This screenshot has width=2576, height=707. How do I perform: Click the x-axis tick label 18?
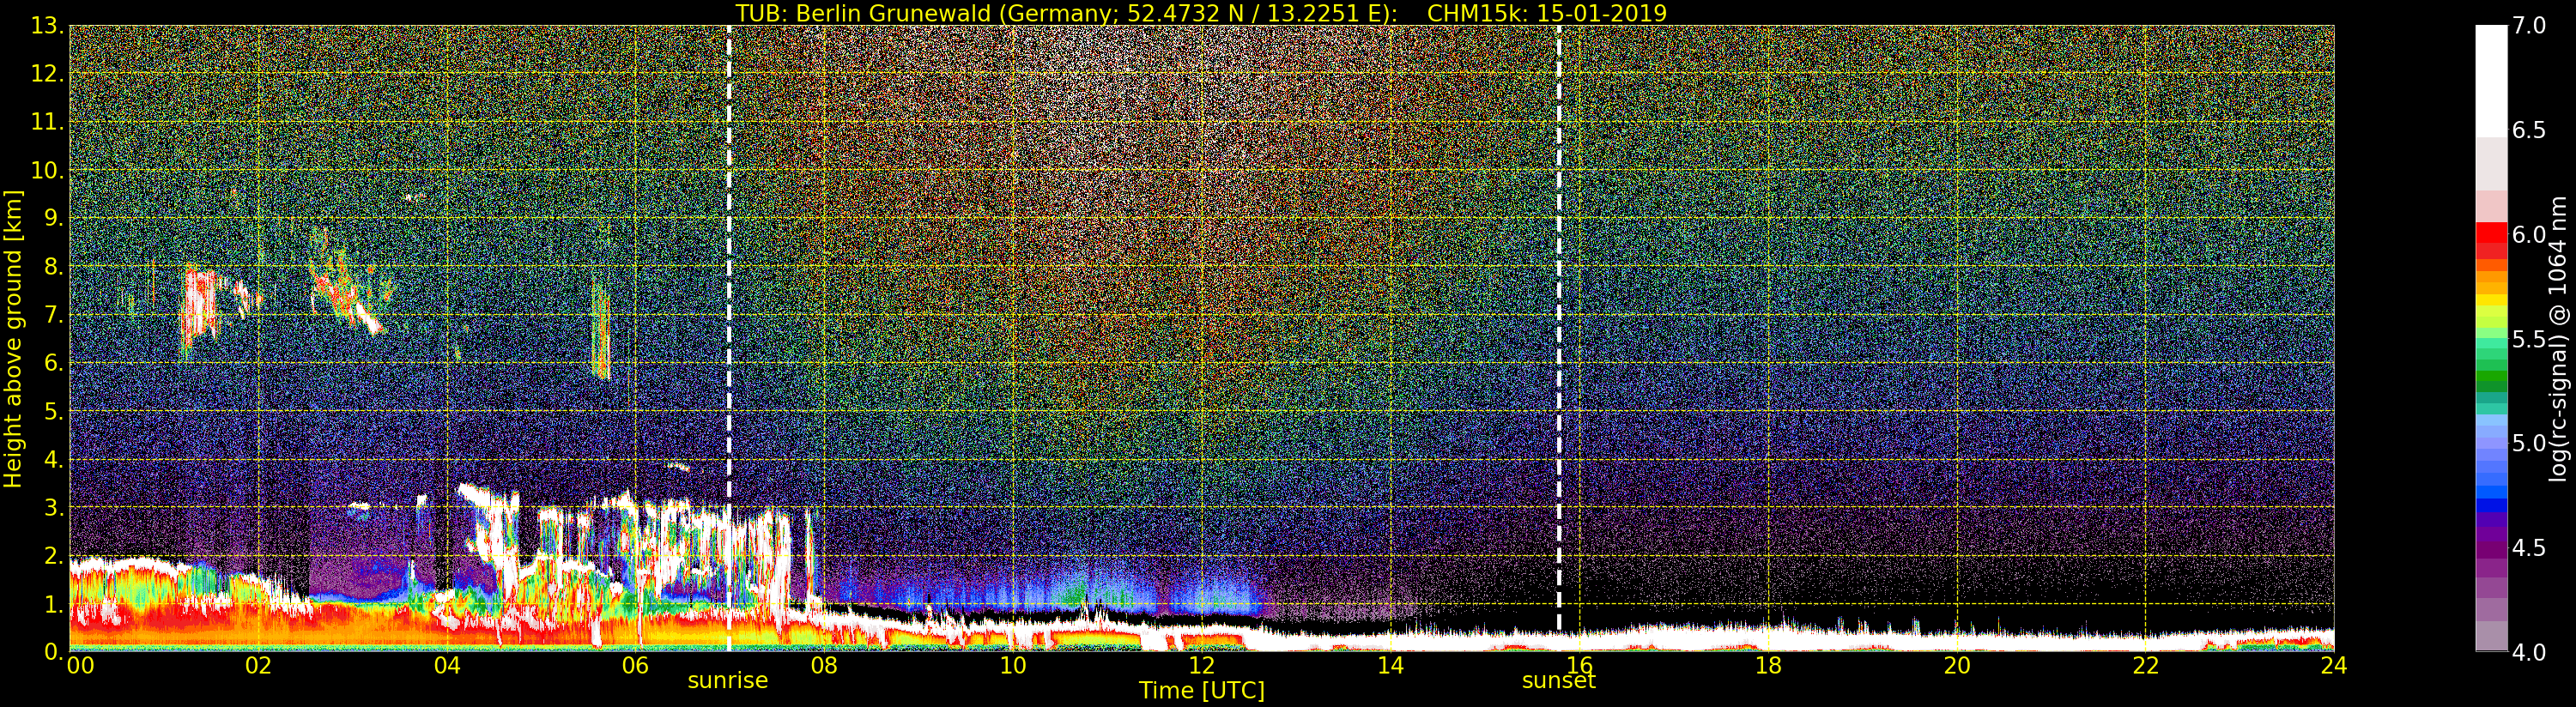click(1768, 665)
